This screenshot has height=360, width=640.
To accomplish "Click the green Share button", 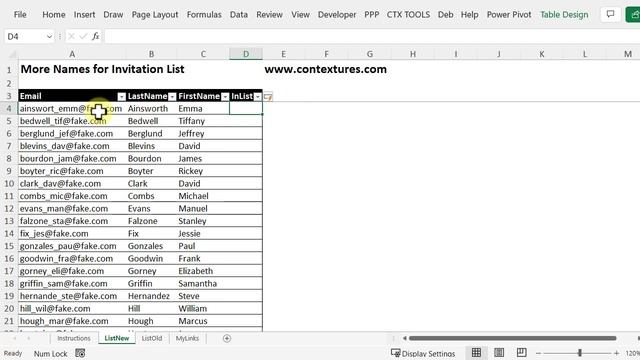I will [x=633, y=14].
